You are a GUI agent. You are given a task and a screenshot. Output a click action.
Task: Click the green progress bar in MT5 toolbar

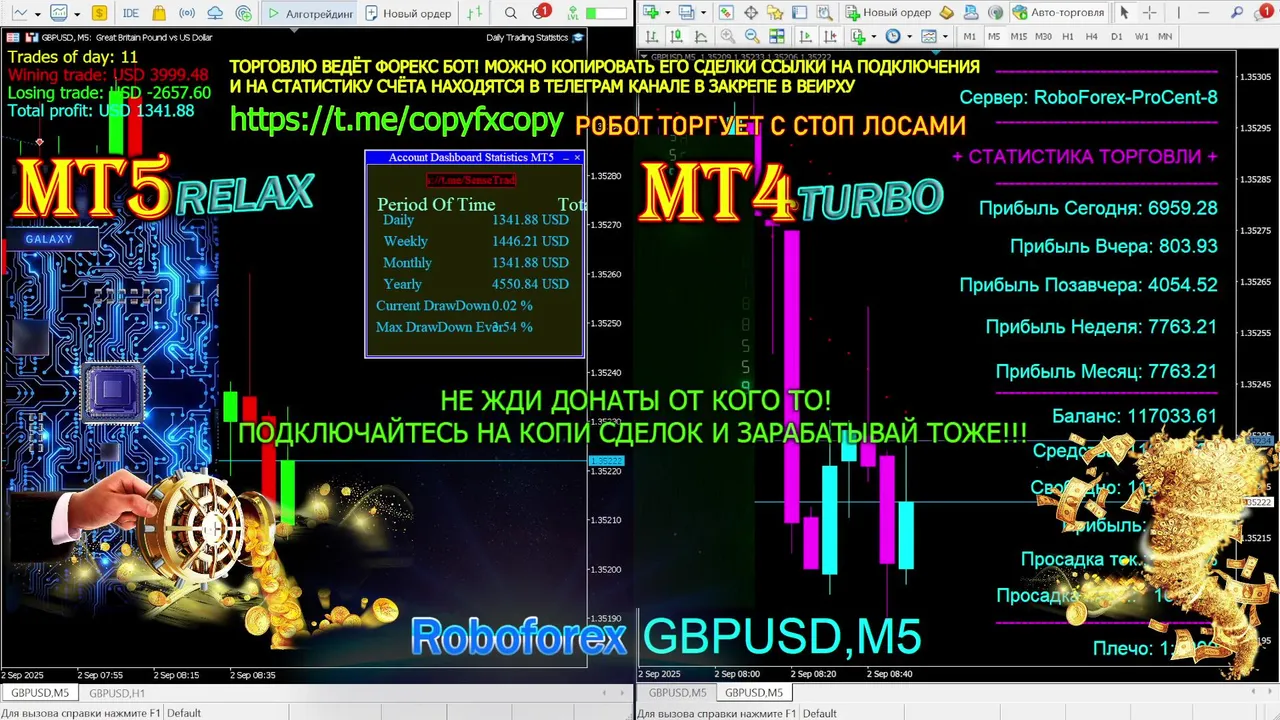coord(606,14)
